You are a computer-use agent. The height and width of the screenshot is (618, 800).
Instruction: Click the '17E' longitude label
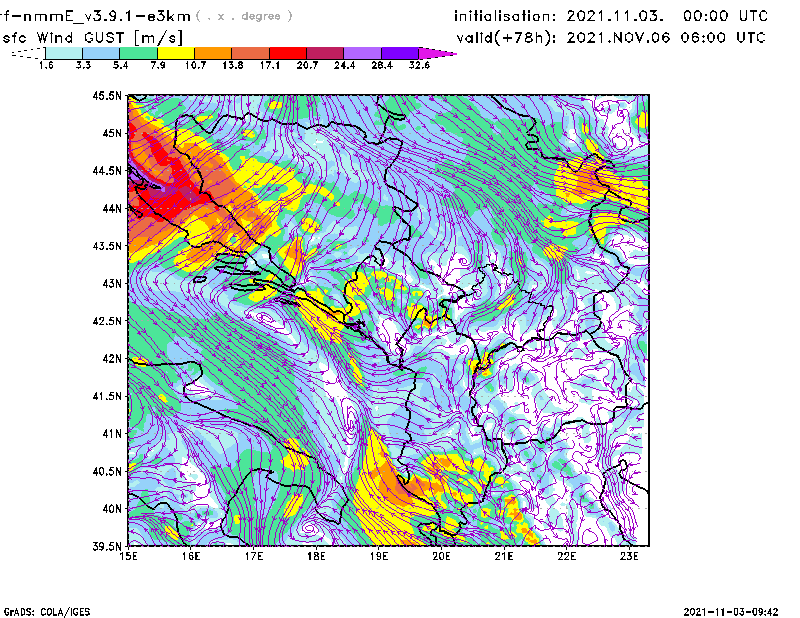pos(254,556)
